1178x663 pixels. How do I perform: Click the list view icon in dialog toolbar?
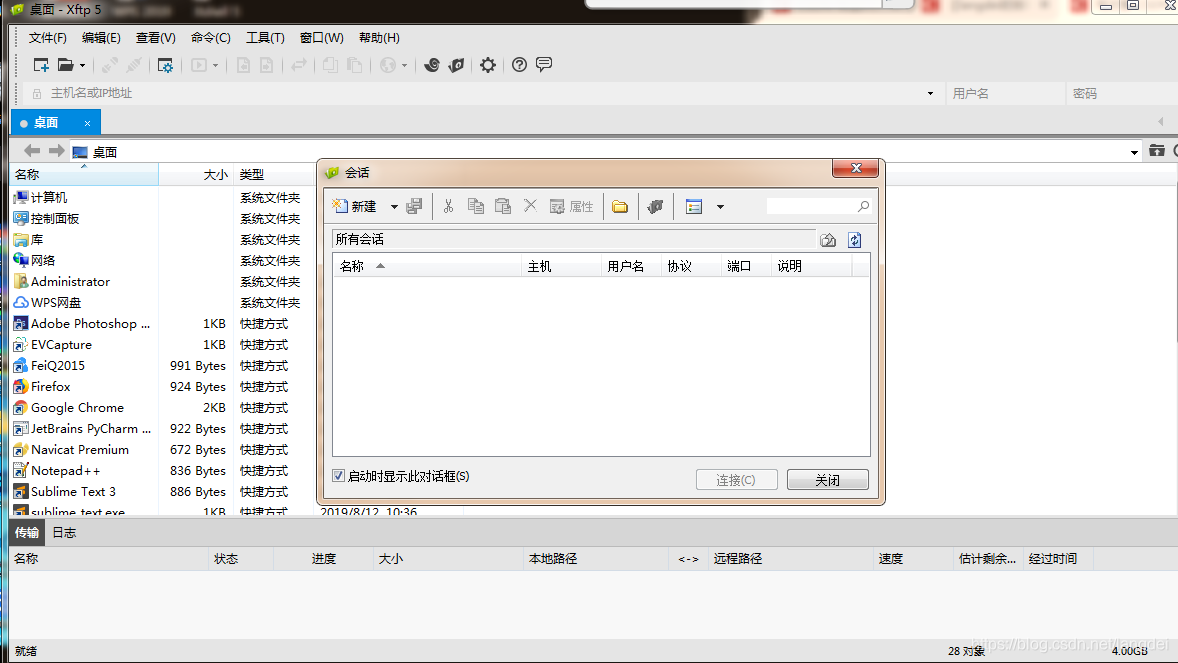(x=694, y=207)
